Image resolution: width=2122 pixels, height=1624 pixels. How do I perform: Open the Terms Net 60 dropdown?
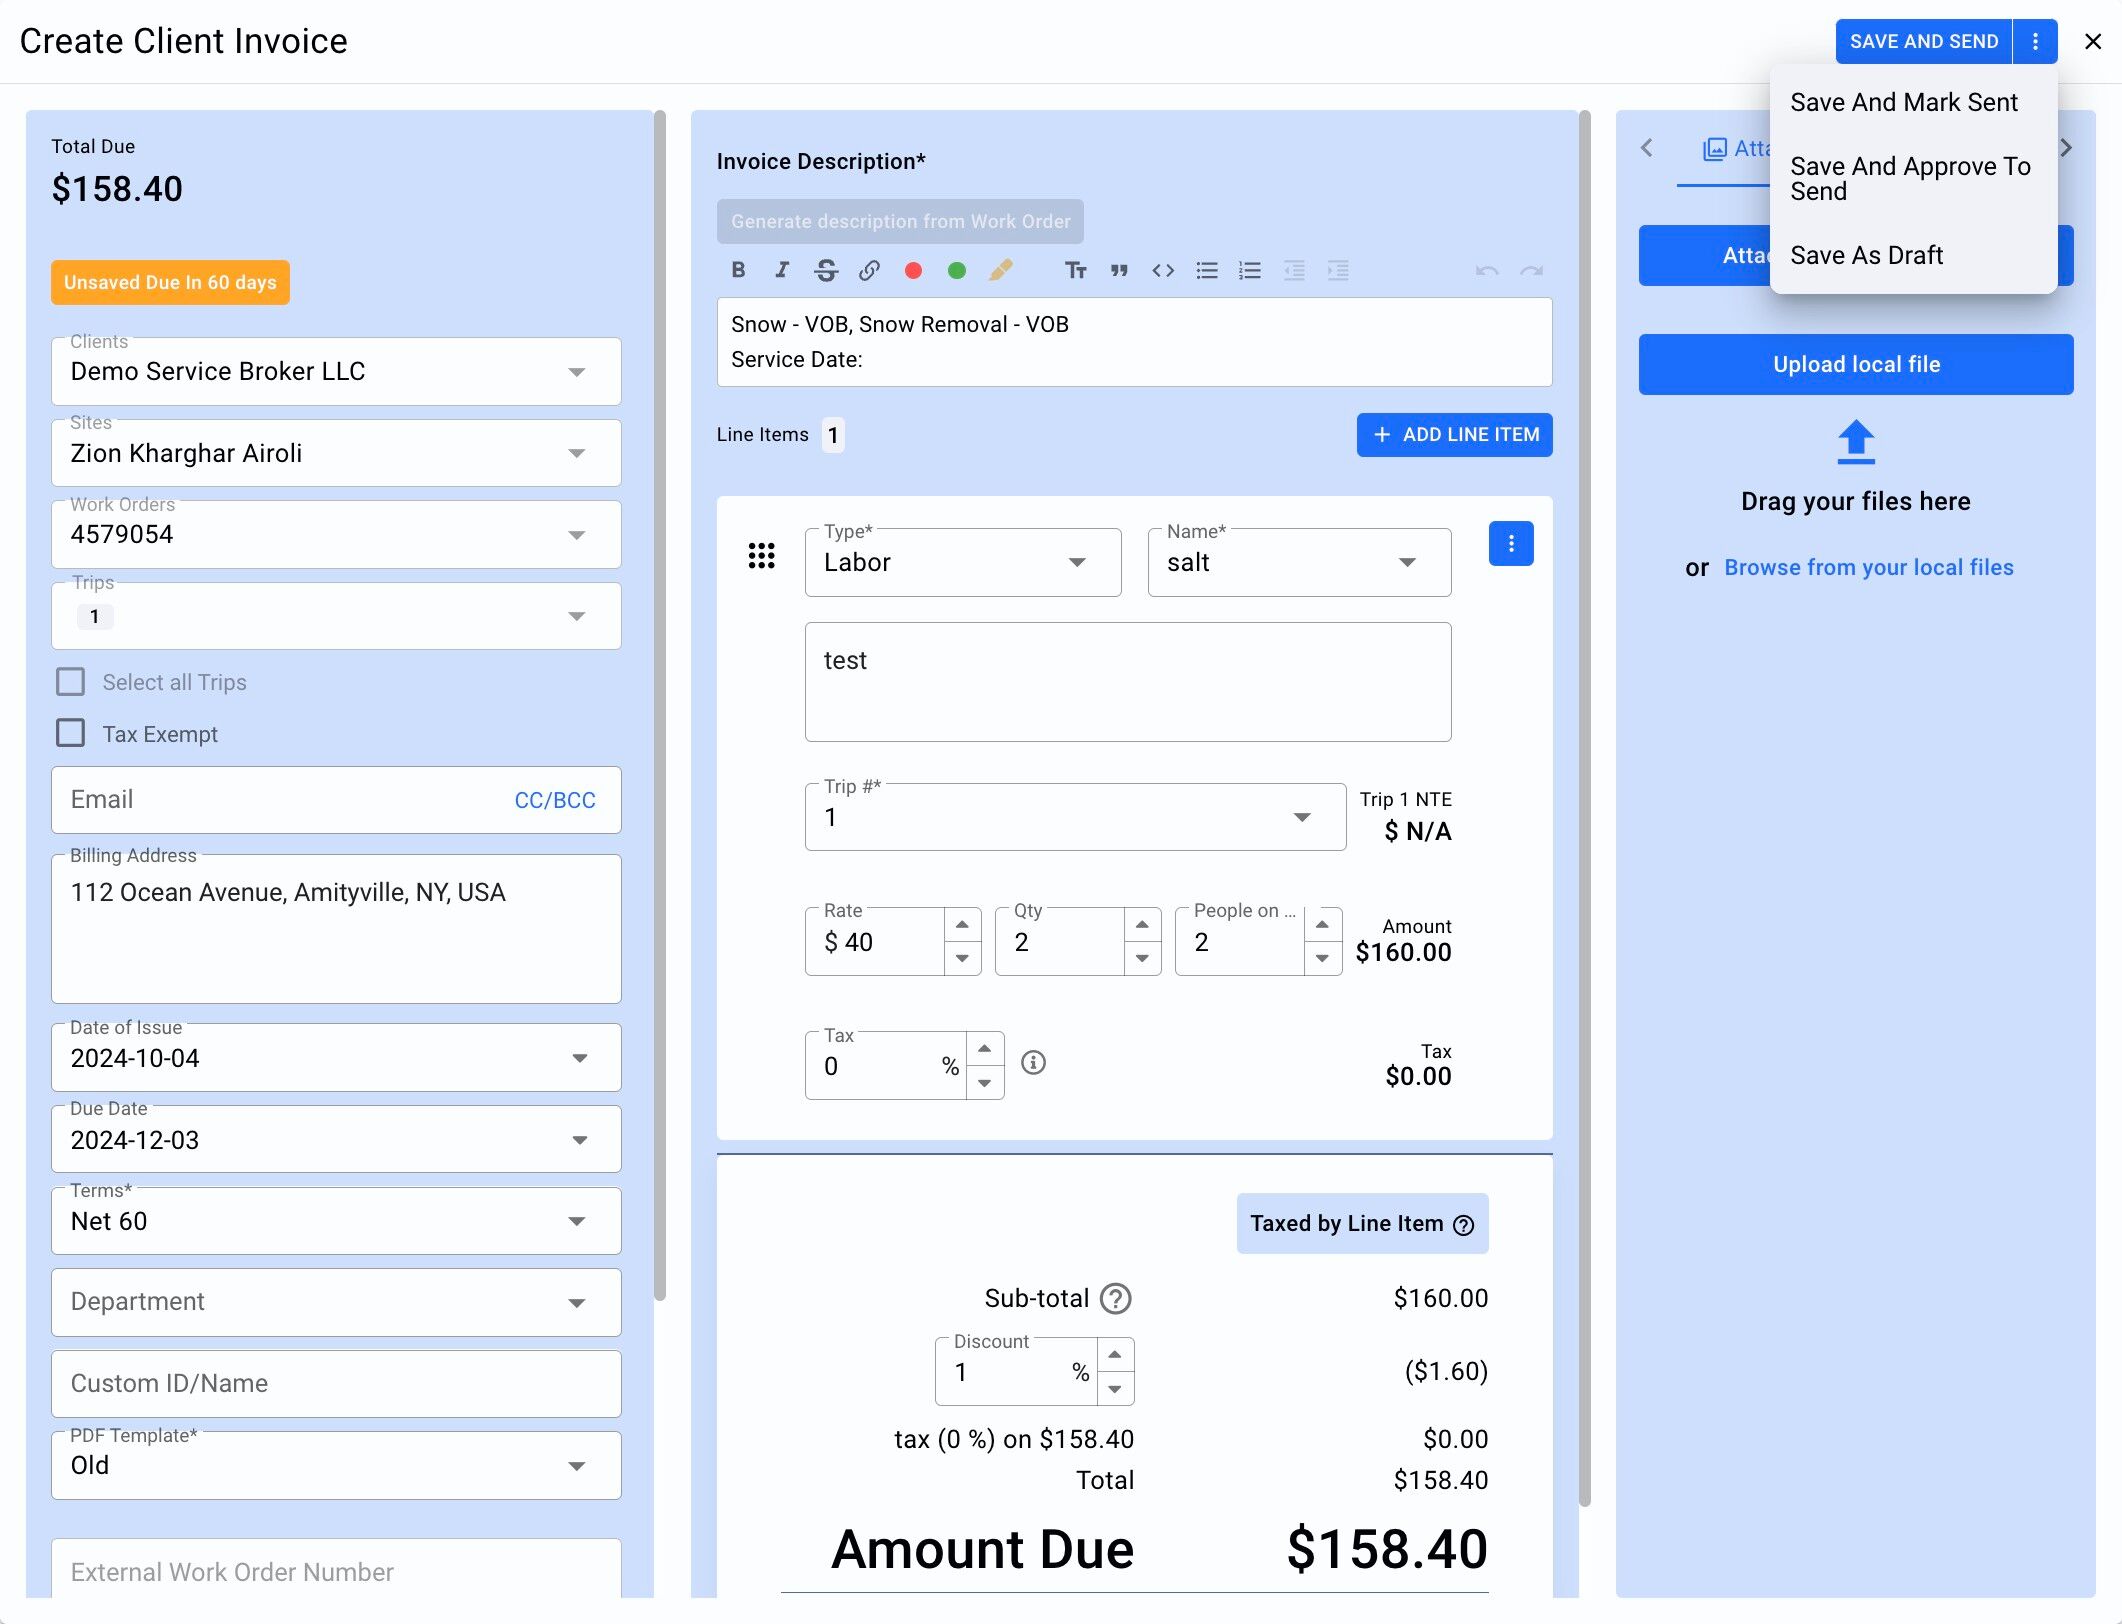click(x=576, y=1221)
